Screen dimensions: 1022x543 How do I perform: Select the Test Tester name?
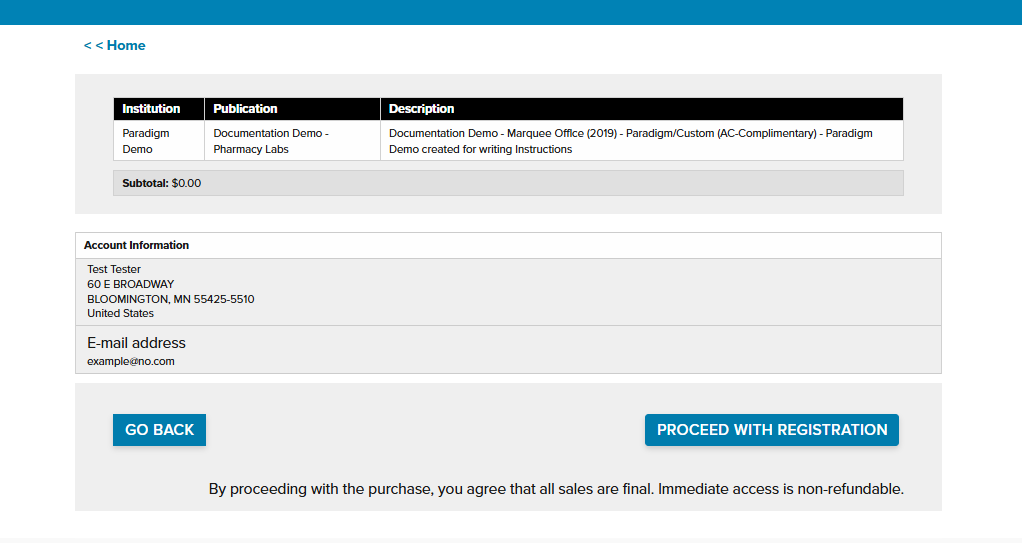114,269
